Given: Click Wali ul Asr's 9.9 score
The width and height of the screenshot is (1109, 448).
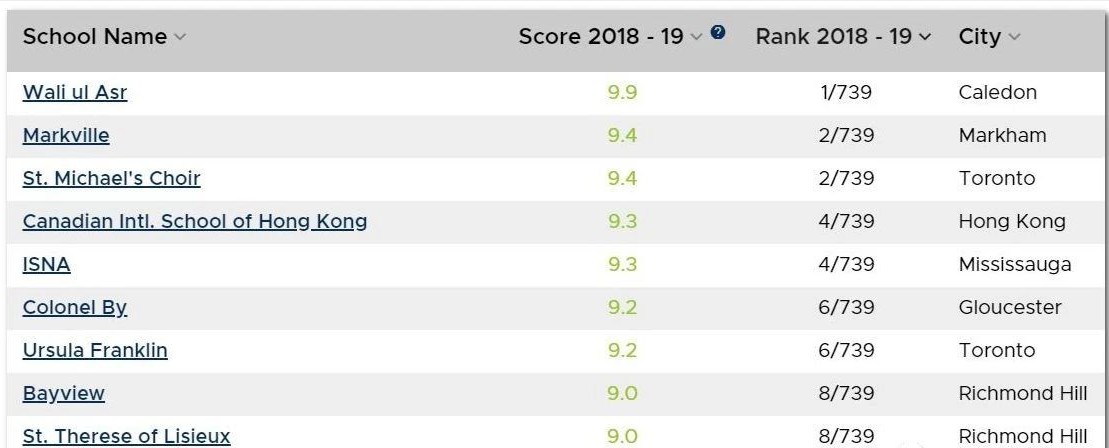Looking at the screenshot, I should (622, 92).
